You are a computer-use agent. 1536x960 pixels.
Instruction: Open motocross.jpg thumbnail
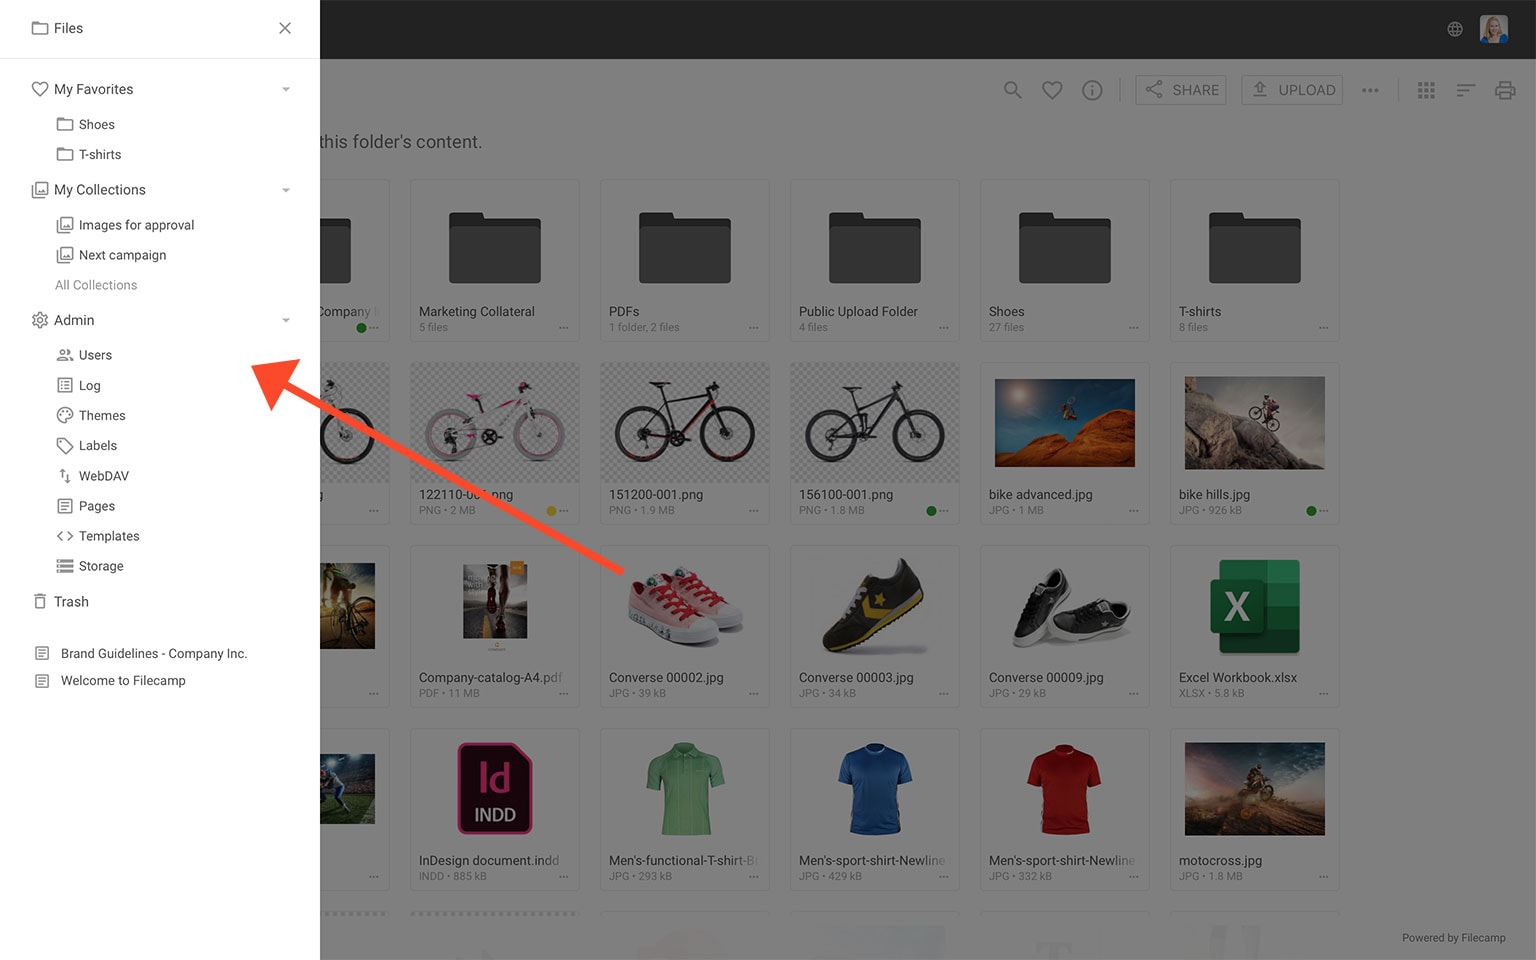coord(1255,788)
